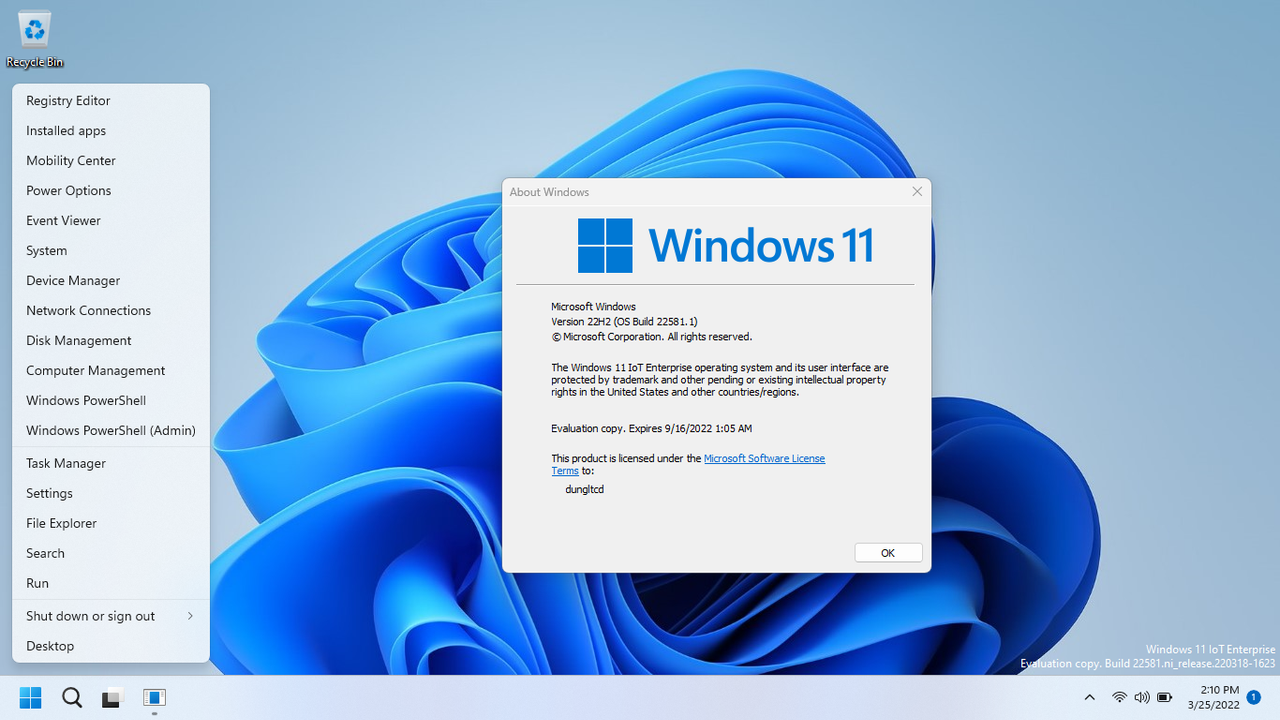Open the notification badge showing 1
The height and width of the screenshot is (720, 1280).
click(1253, 697)
